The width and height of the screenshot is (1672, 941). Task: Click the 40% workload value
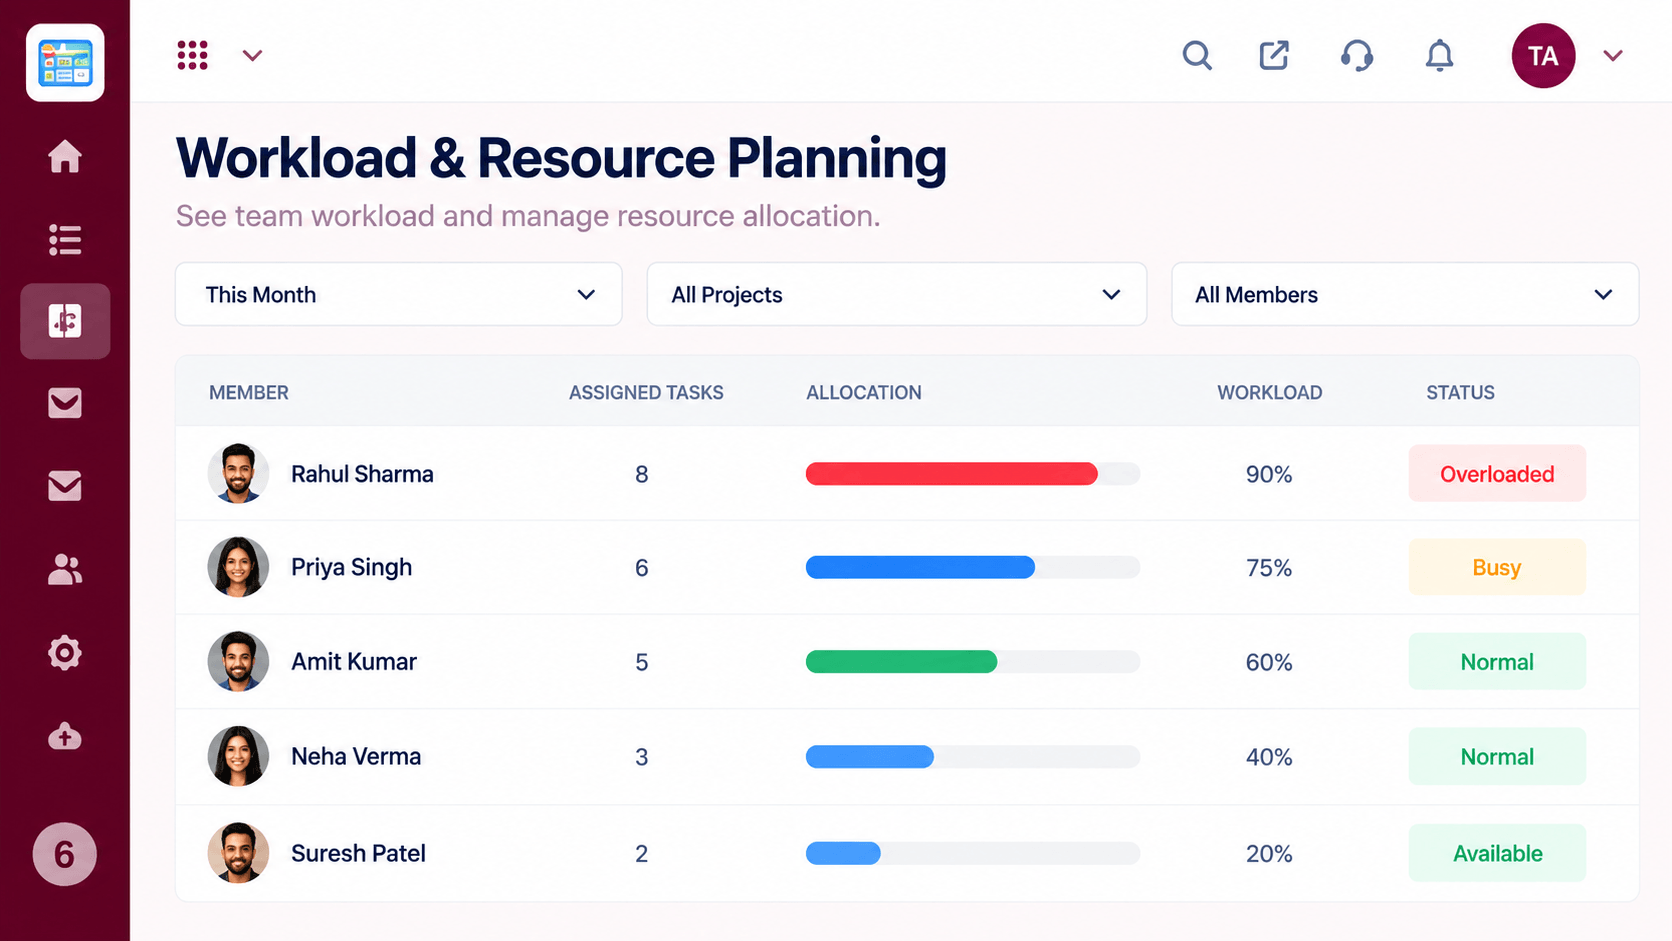click(1269, 757)
